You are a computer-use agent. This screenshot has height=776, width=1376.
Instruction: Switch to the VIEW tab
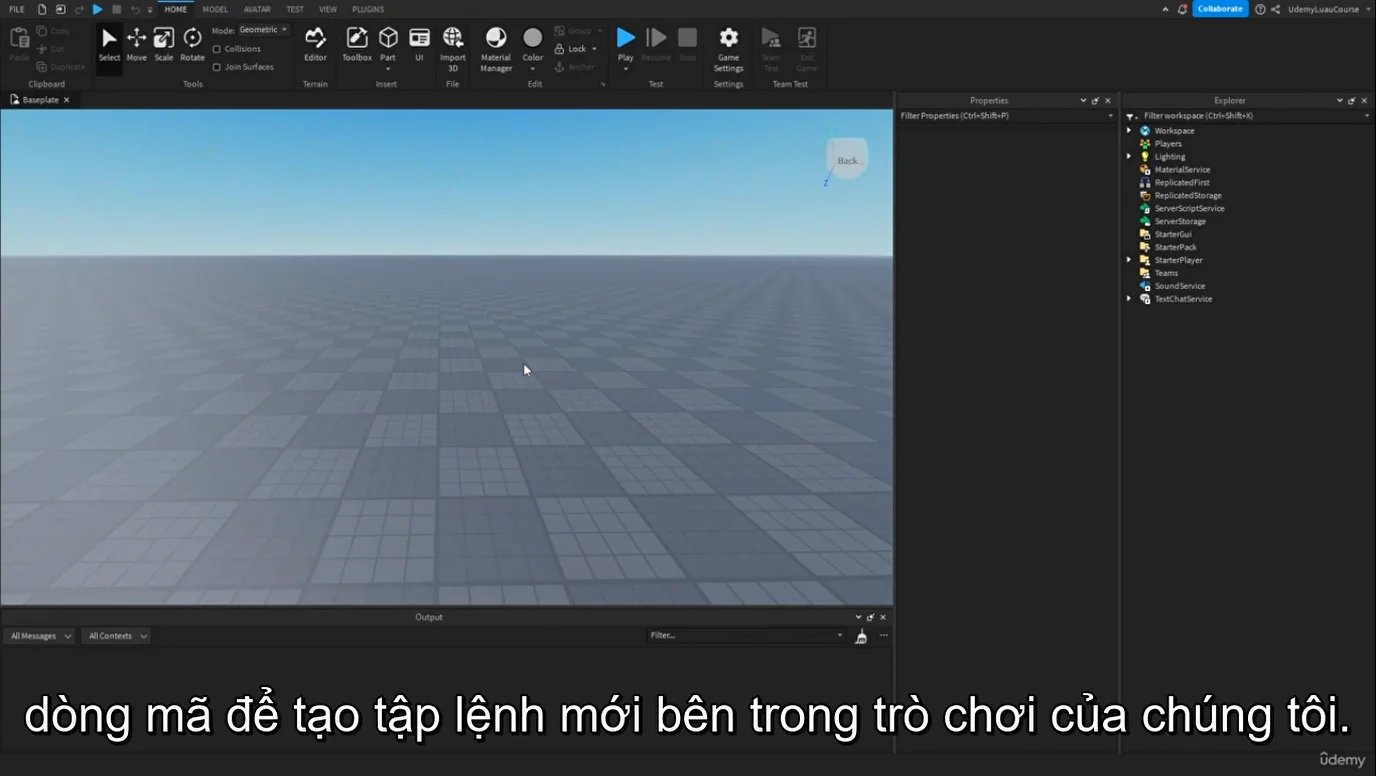click(328, 9)
